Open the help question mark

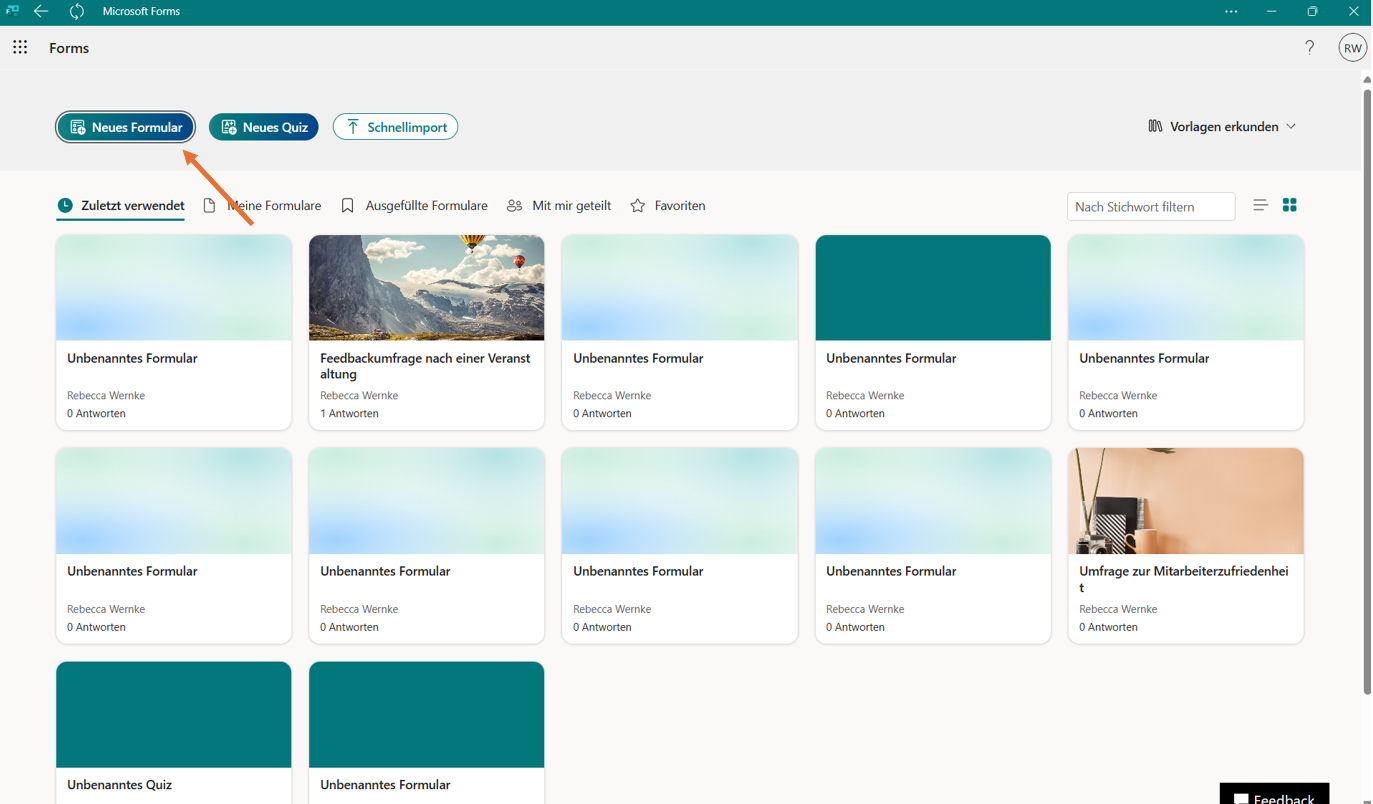[1309, 47]
